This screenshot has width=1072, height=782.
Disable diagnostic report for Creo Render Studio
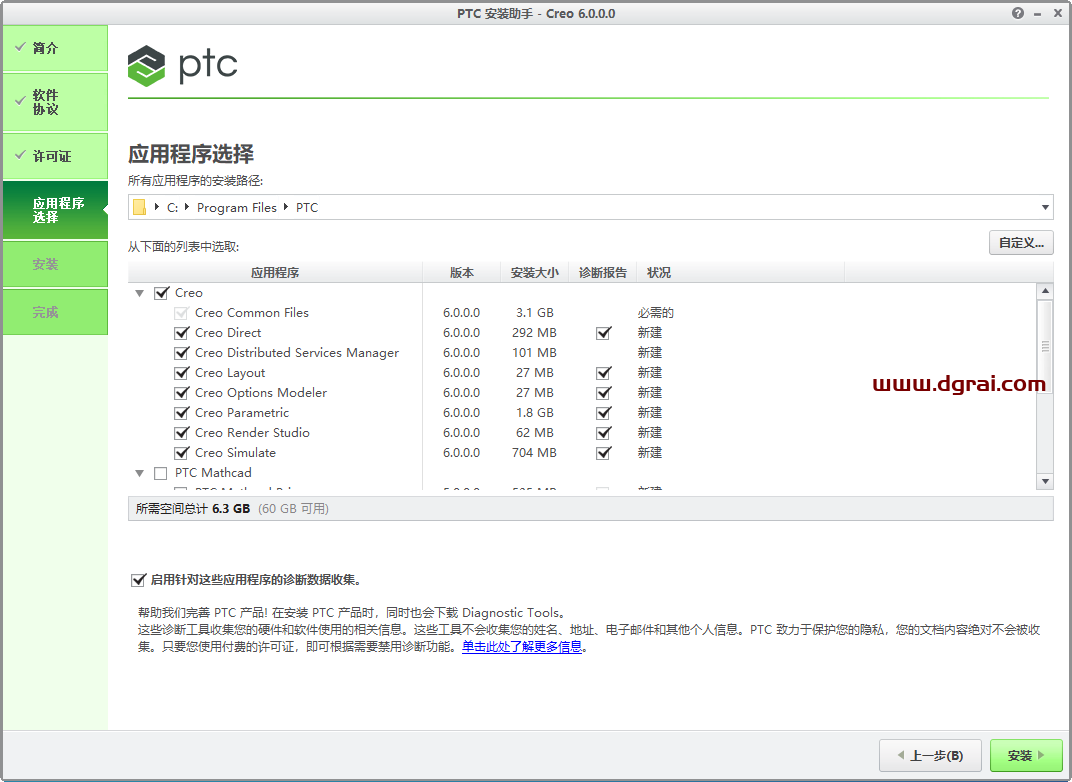pyautogui.click(x=603, y=433)
